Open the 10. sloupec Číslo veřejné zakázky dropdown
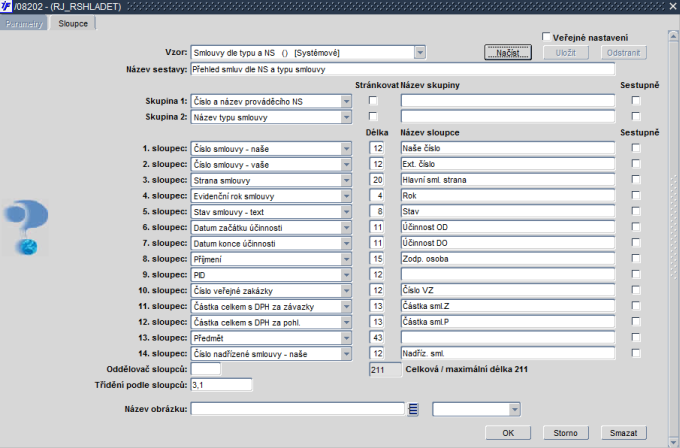680x448 pixels. pyautogui.click(x=346, y=291)
